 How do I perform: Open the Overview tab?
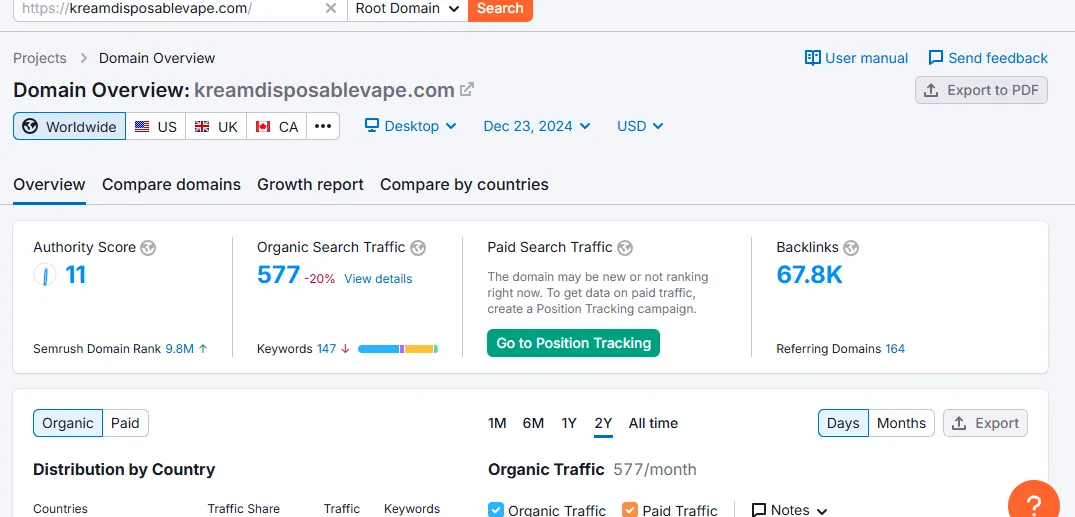(49, 184)
